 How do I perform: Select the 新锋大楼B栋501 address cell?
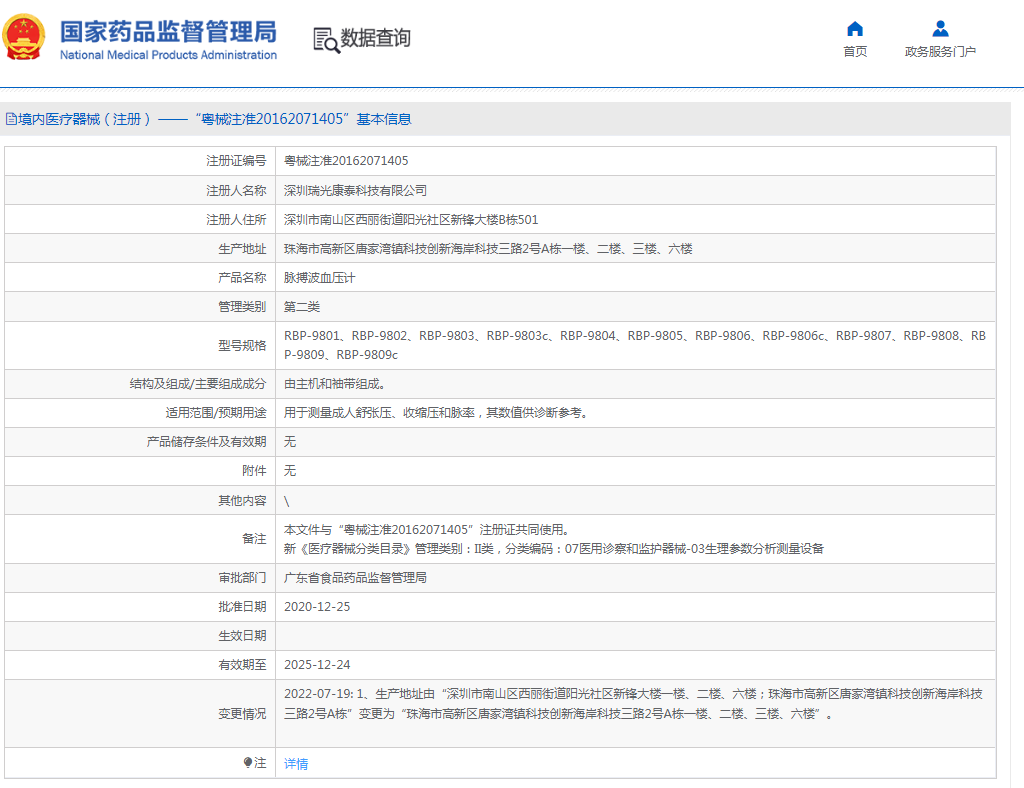coord(635,219)
